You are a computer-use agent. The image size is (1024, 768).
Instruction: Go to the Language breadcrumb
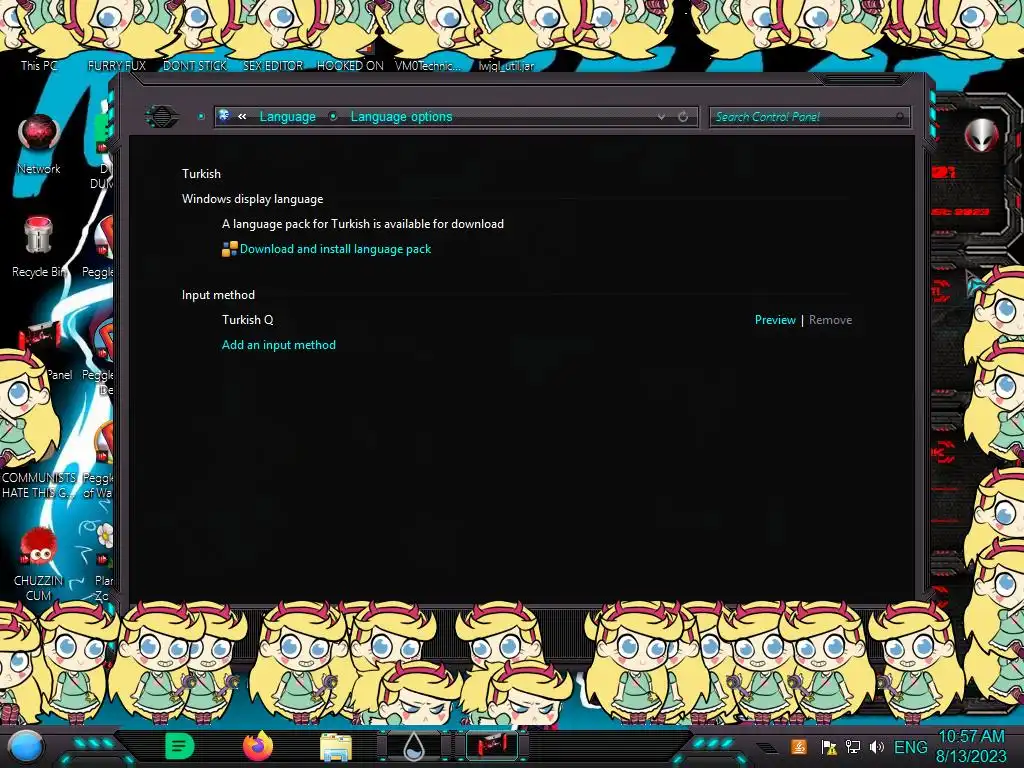point(287,117)
